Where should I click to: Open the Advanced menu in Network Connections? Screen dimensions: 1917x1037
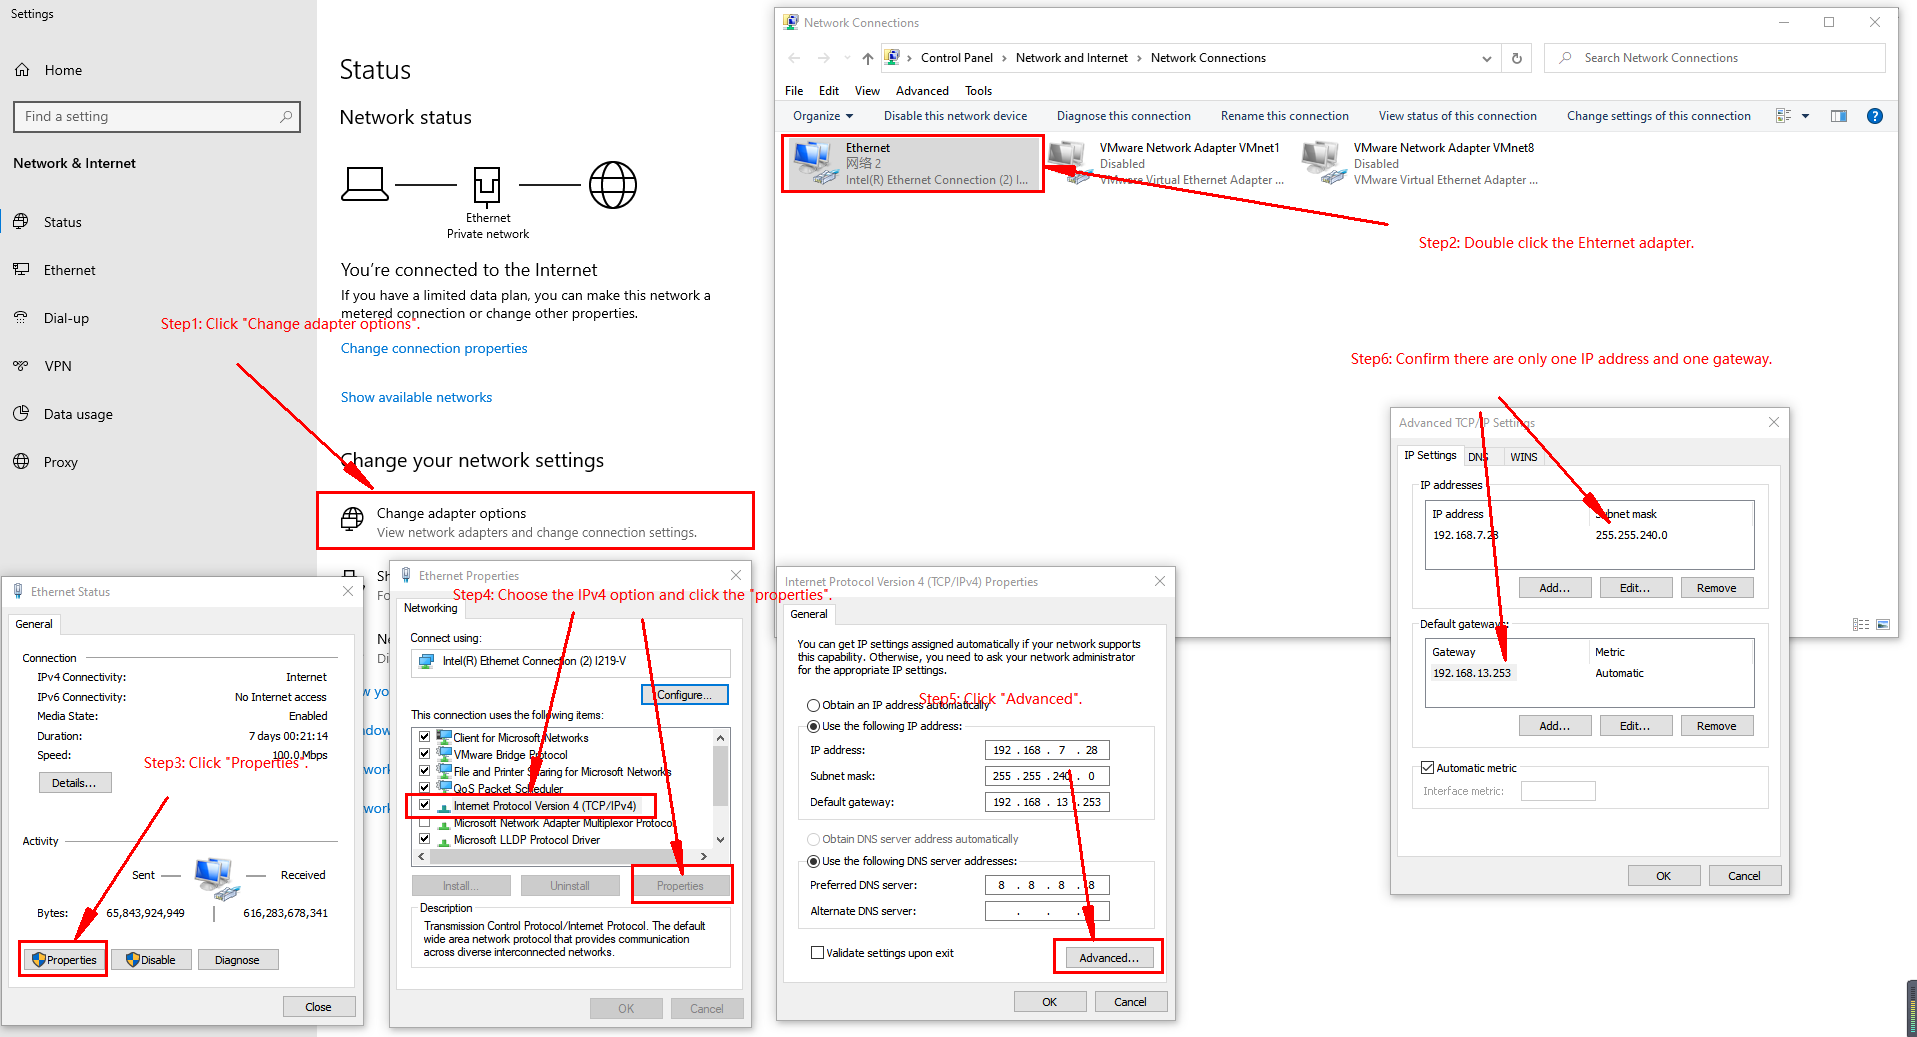point(922,91)
